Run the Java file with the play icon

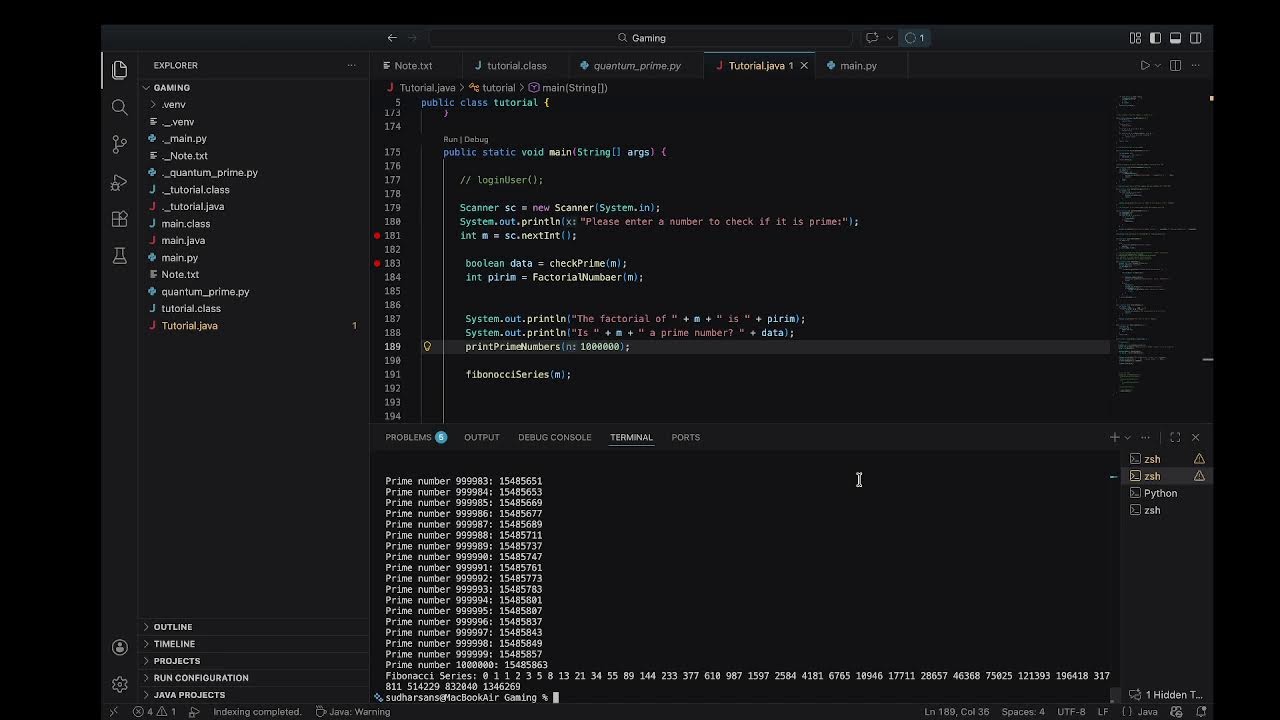coord(1145,66)
